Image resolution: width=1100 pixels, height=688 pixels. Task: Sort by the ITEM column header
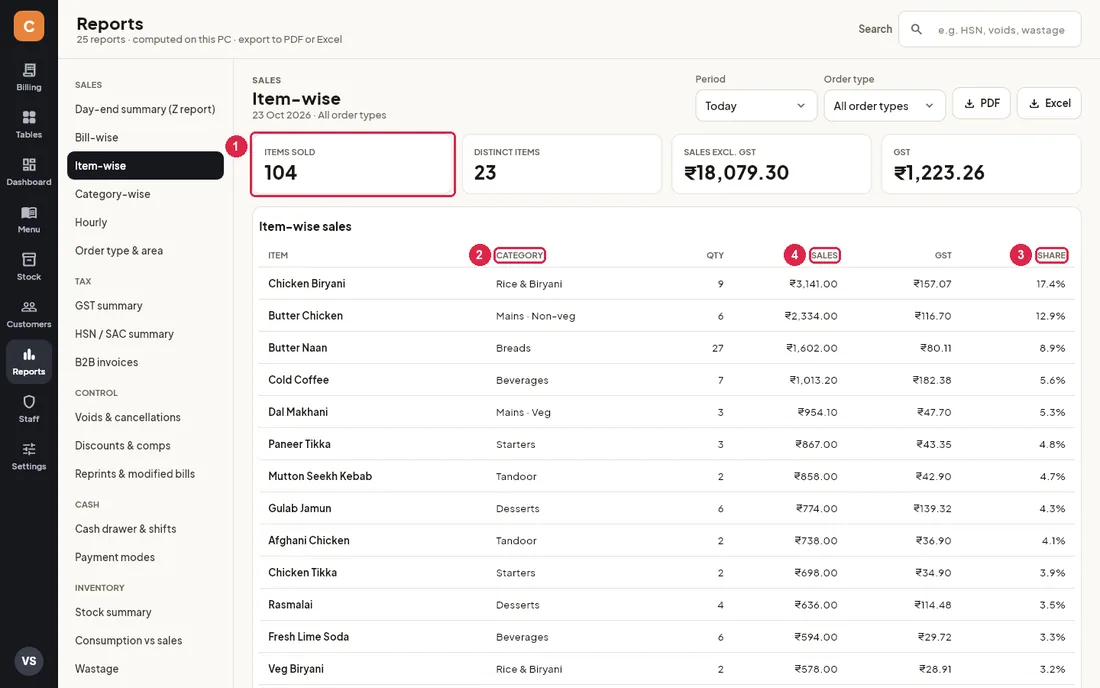278,255
